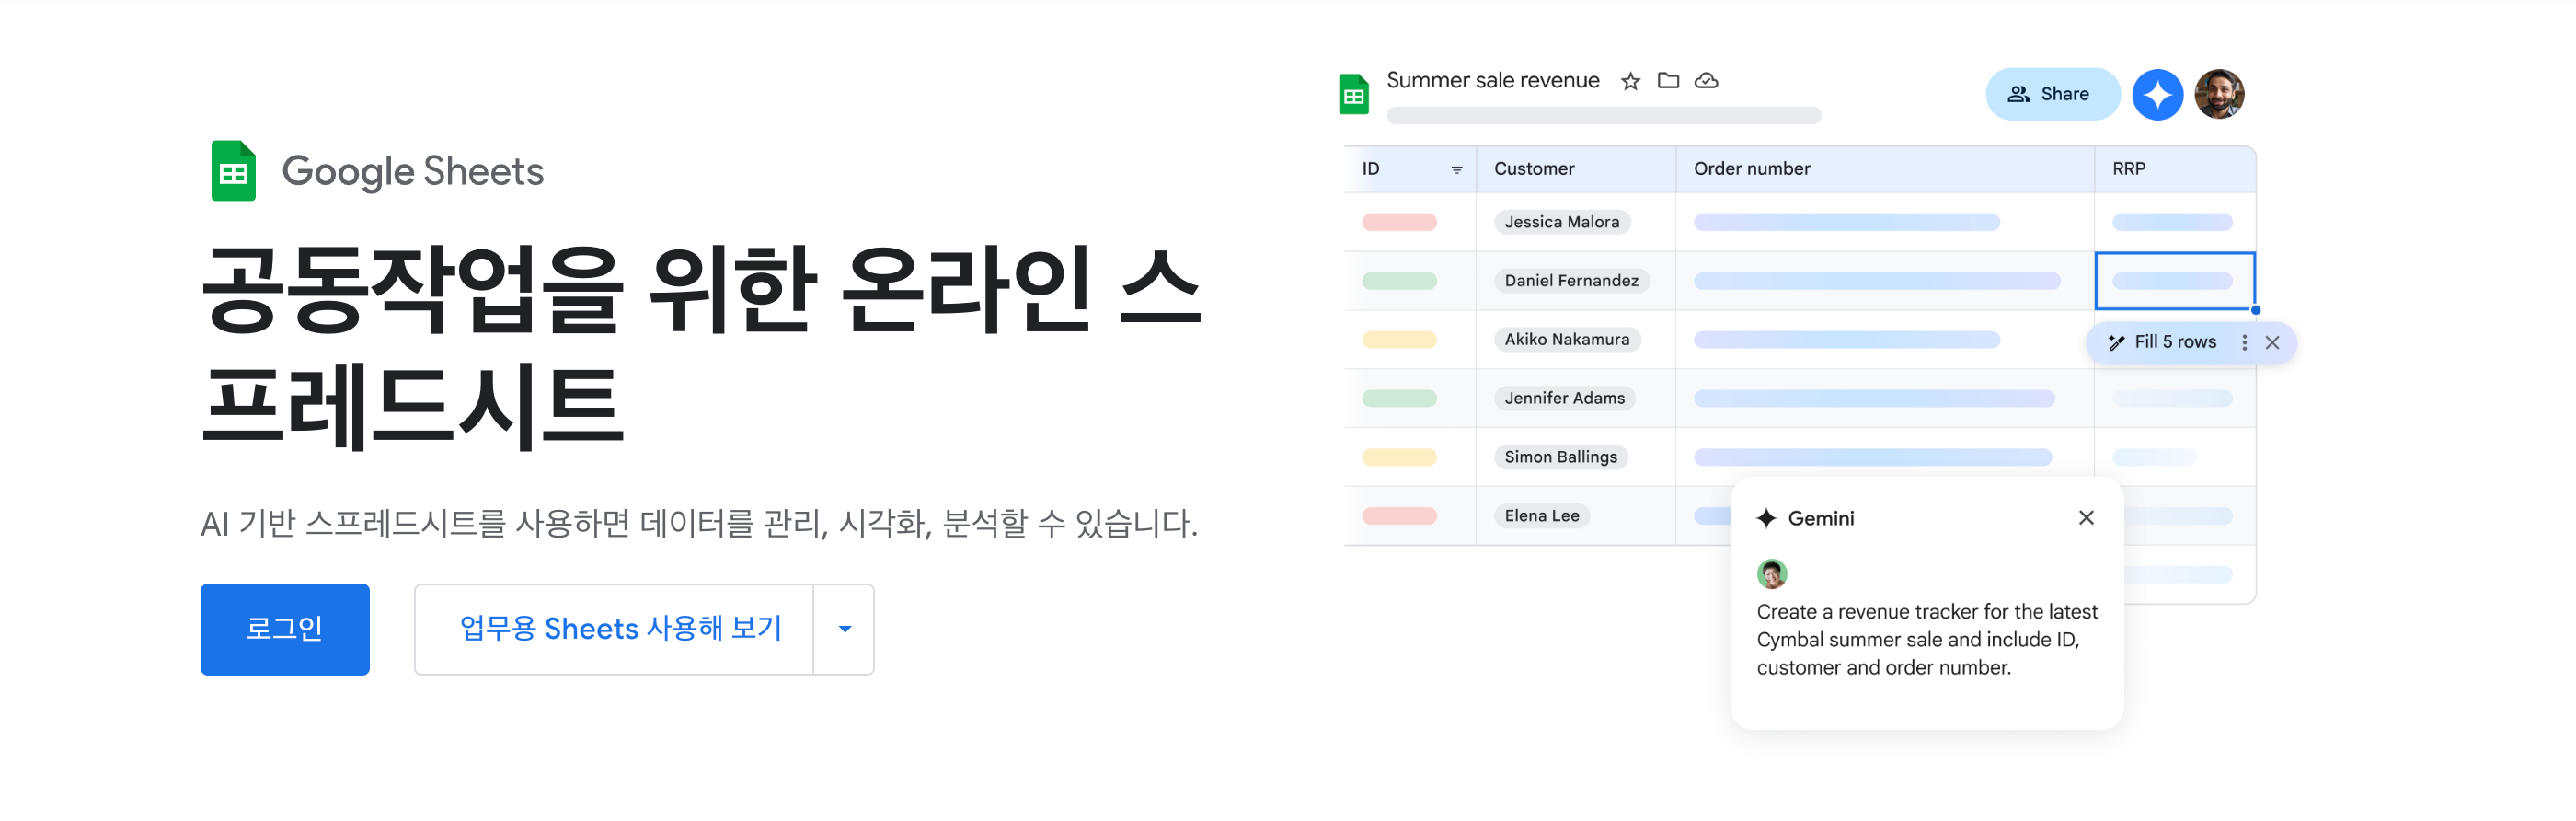Viewport: 2576px width, 821px height.
Task: Open the three-dot menu on Fill 5 rows chip
Action: pos(2244,343)
